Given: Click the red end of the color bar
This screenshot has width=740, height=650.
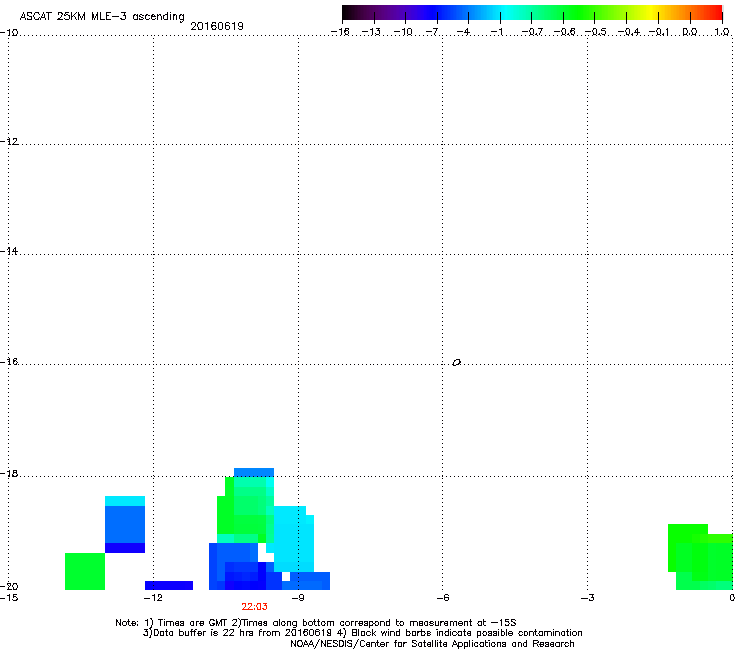Looking at the screenshot, I should 716,13.
